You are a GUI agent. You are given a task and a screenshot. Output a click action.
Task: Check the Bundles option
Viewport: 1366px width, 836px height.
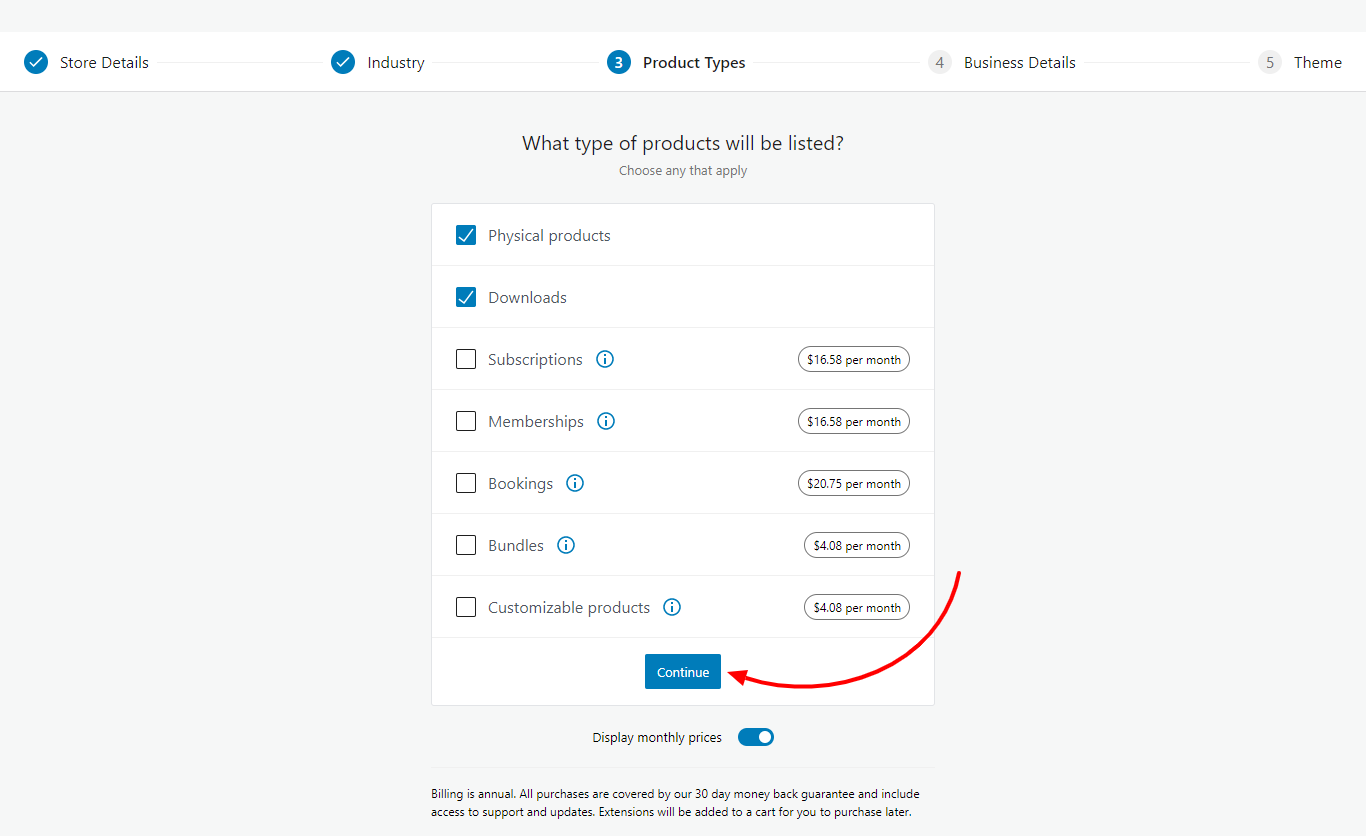(x=466, y=544)
